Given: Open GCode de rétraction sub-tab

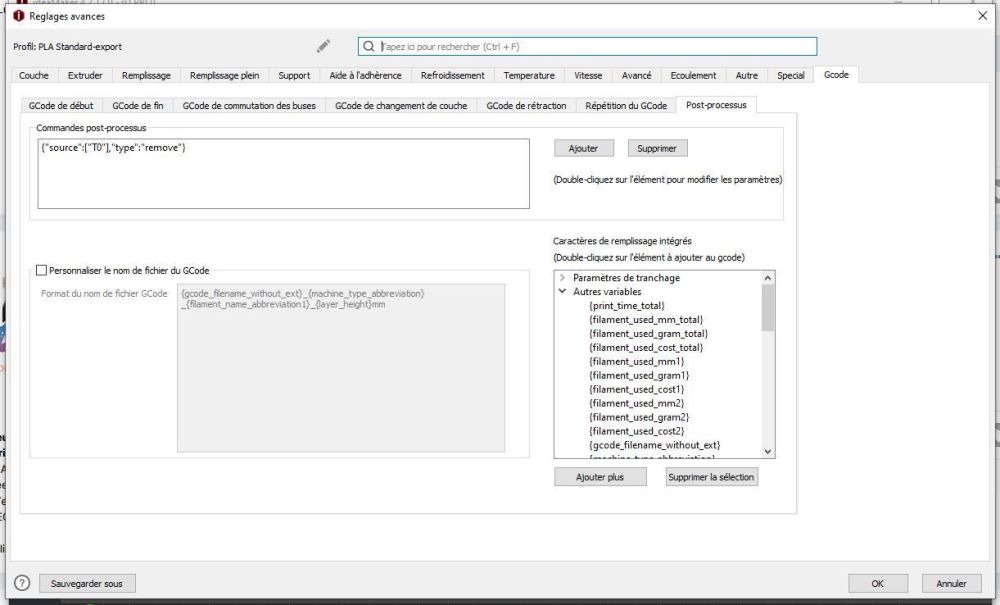Looking at the screenshot, I should [x=526, y=105].
